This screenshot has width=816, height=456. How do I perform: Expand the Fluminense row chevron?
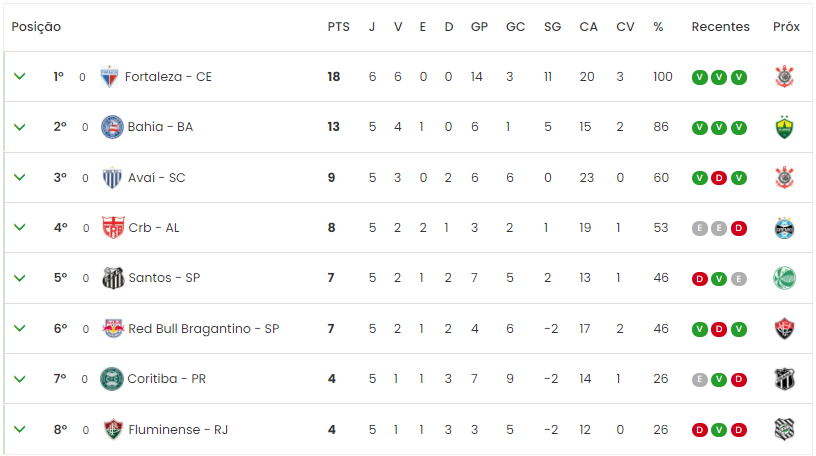point(20,429)
